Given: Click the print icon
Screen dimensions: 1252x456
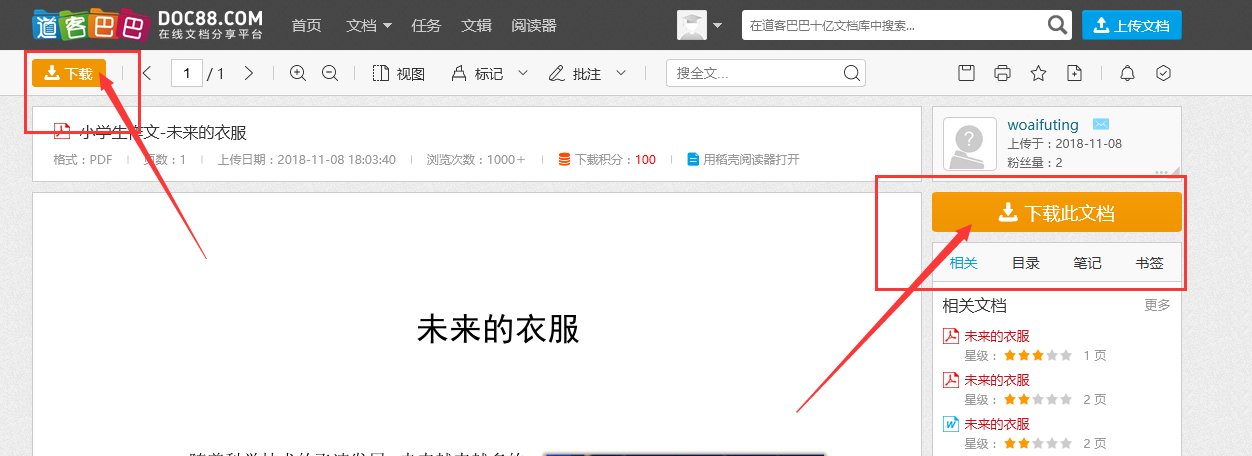Looking at the screenshot, I should pyautogui.click(x=1002, y=73).
